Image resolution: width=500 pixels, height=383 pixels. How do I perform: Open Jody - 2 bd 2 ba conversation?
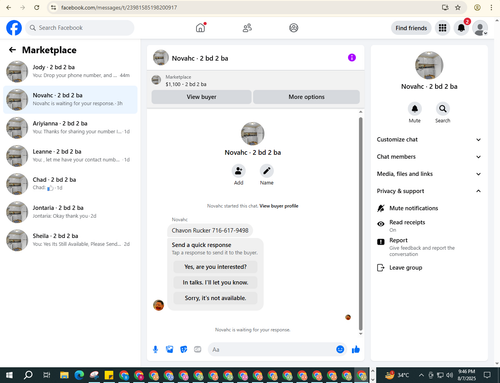click(x=70, y=71)
